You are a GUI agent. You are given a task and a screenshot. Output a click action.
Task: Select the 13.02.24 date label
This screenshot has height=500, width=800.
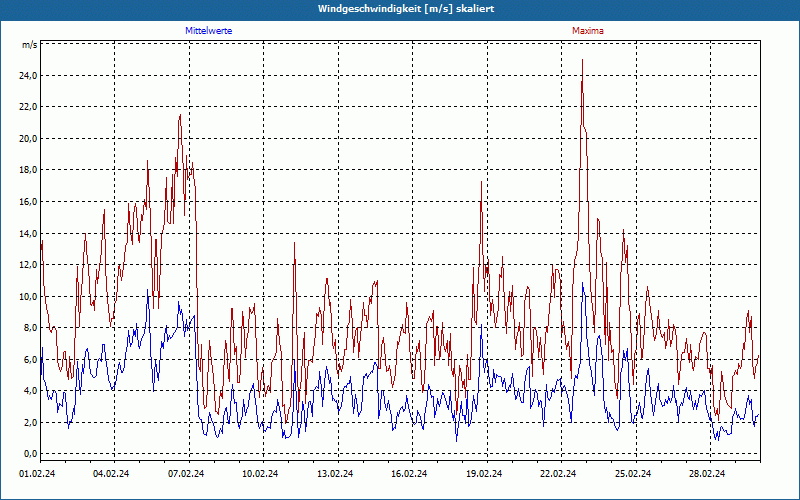335,473
